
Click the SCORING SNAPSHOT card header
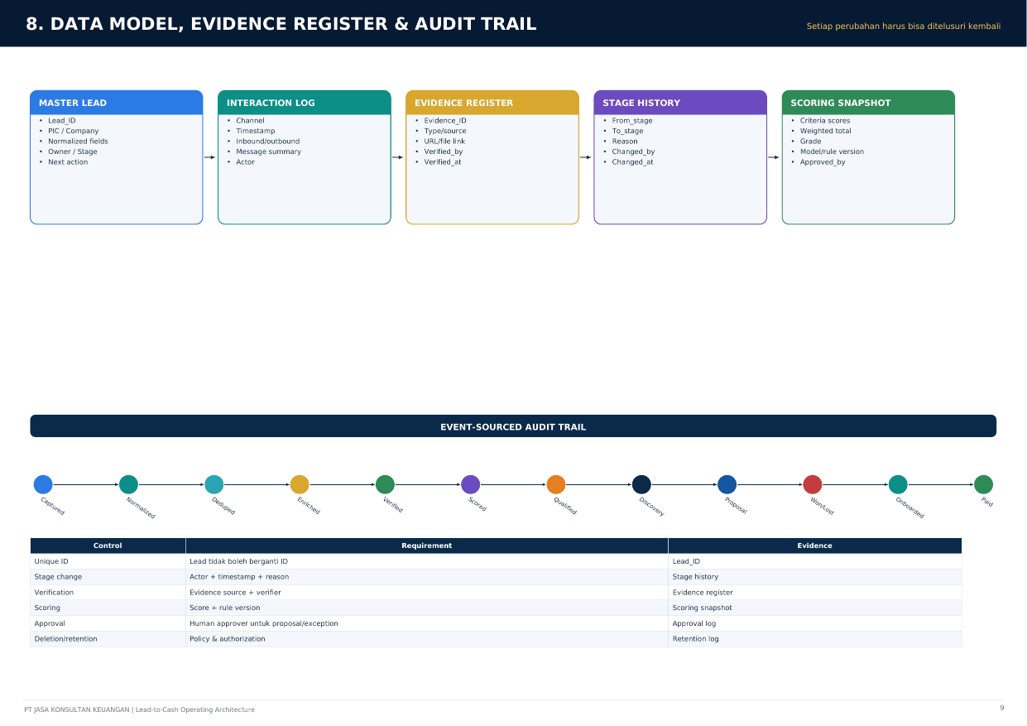(868, 103)
